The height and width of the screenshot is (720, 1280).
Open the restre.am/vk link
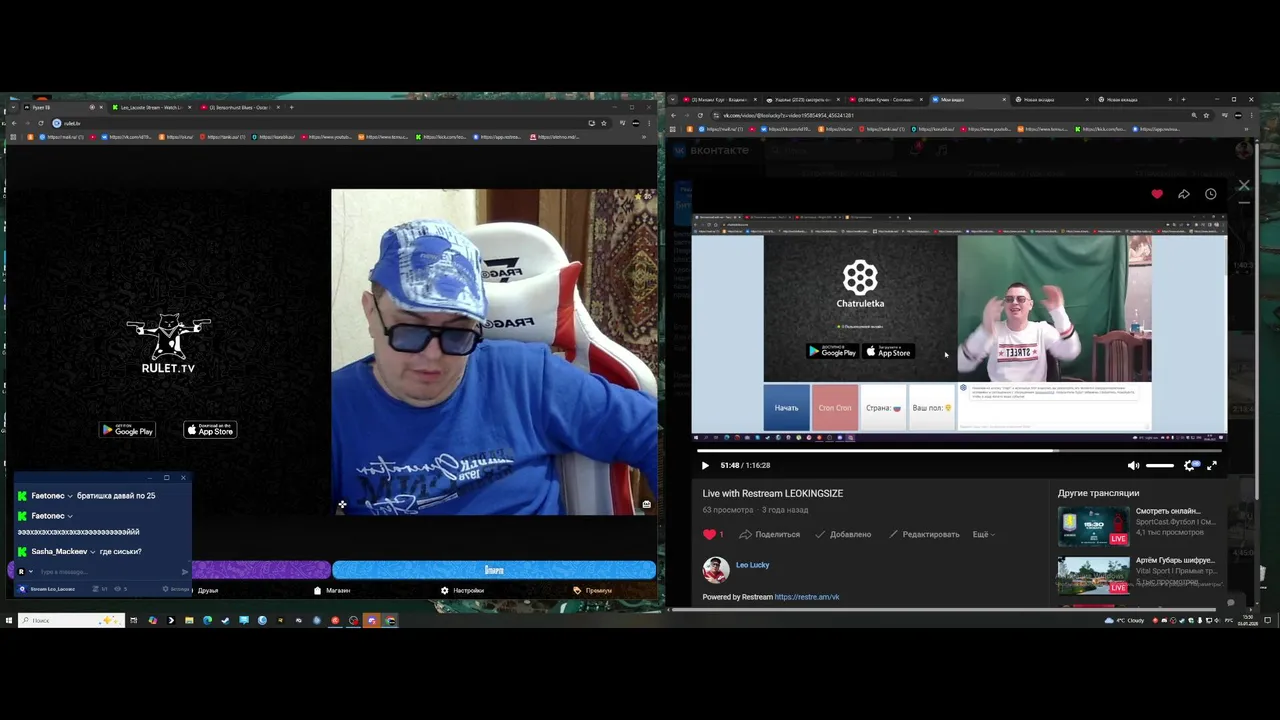point(807,597)
